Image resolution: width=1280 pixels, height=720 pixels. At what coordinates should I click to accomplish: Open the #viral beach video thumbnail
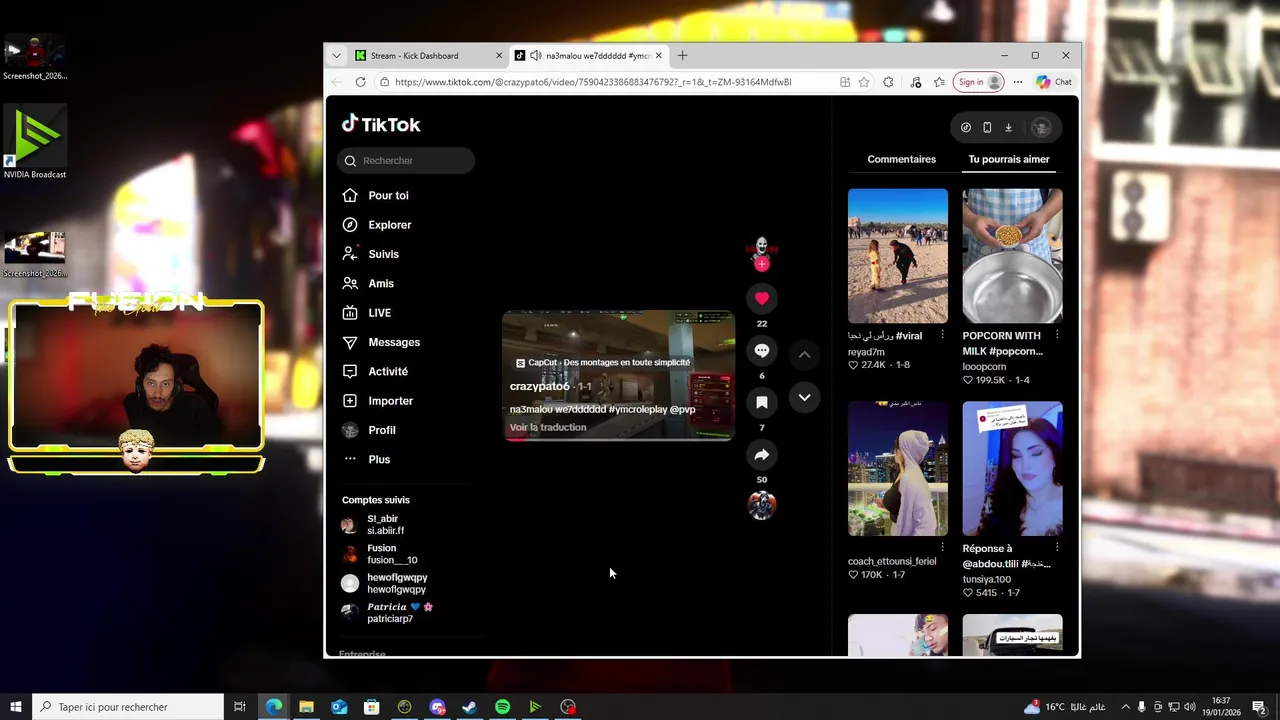point(898,256)
